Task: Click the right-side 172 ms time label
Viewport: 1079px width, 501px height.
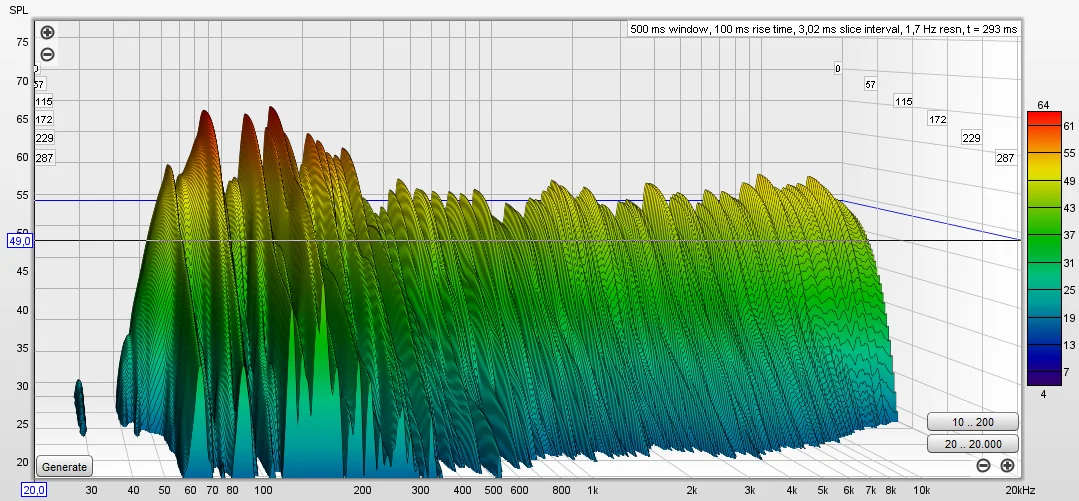Action: [x=937, y=119]
